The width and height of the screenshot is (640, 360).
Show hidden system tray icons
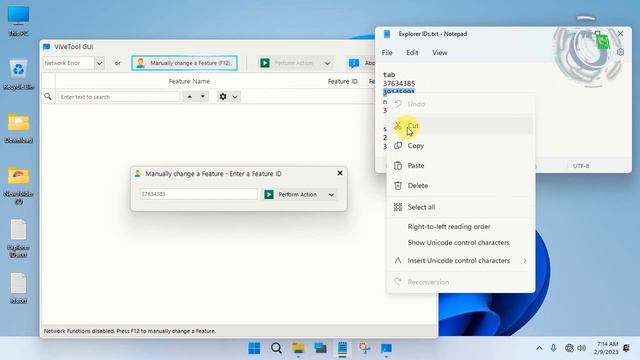pyautogui.click(x=539, y=348)
